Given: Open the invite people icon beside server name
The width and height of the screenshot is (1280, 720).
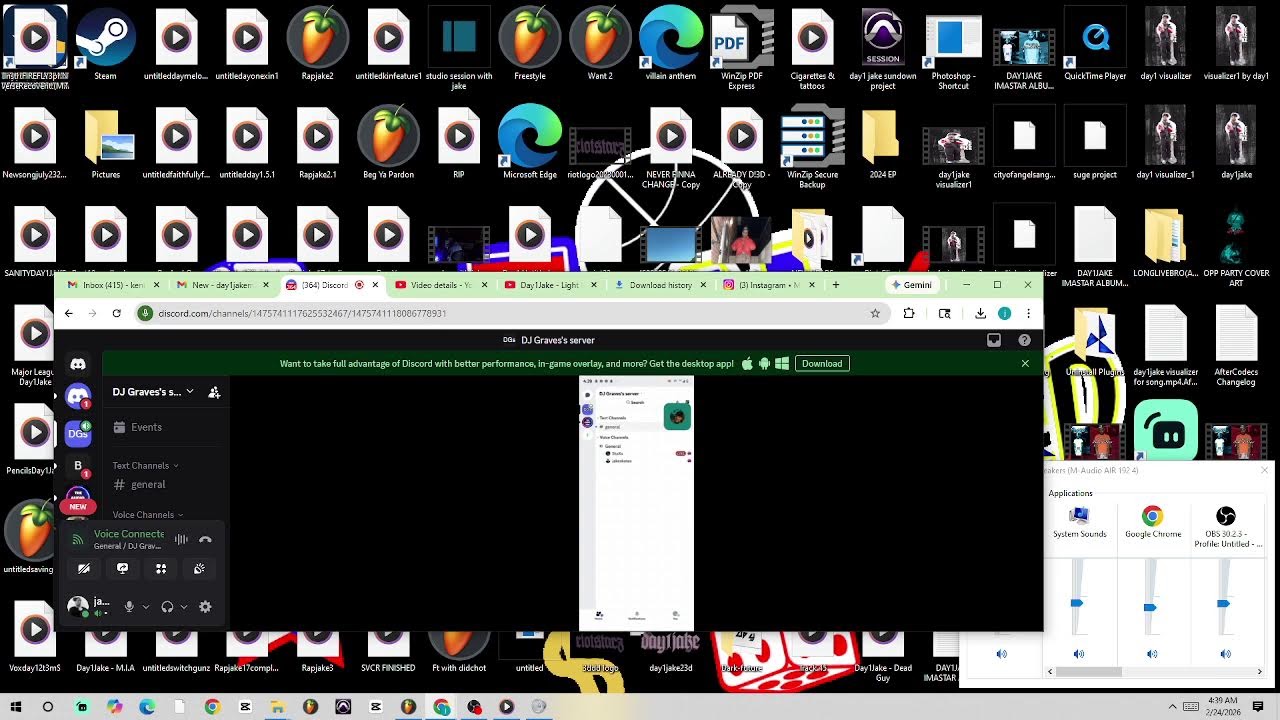Looking at the screenshot, I should [x=214, y=392].
